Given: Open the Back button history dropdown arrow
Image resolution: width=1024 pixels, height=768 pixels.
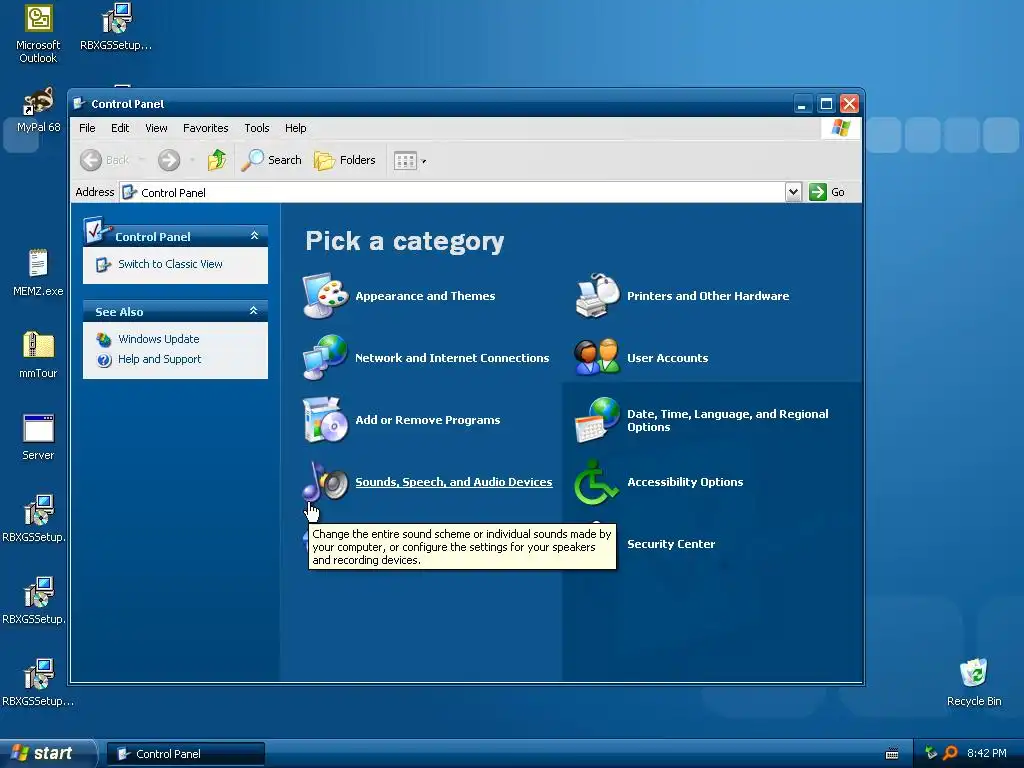Looking at the screenshot, I should (142, 160).
